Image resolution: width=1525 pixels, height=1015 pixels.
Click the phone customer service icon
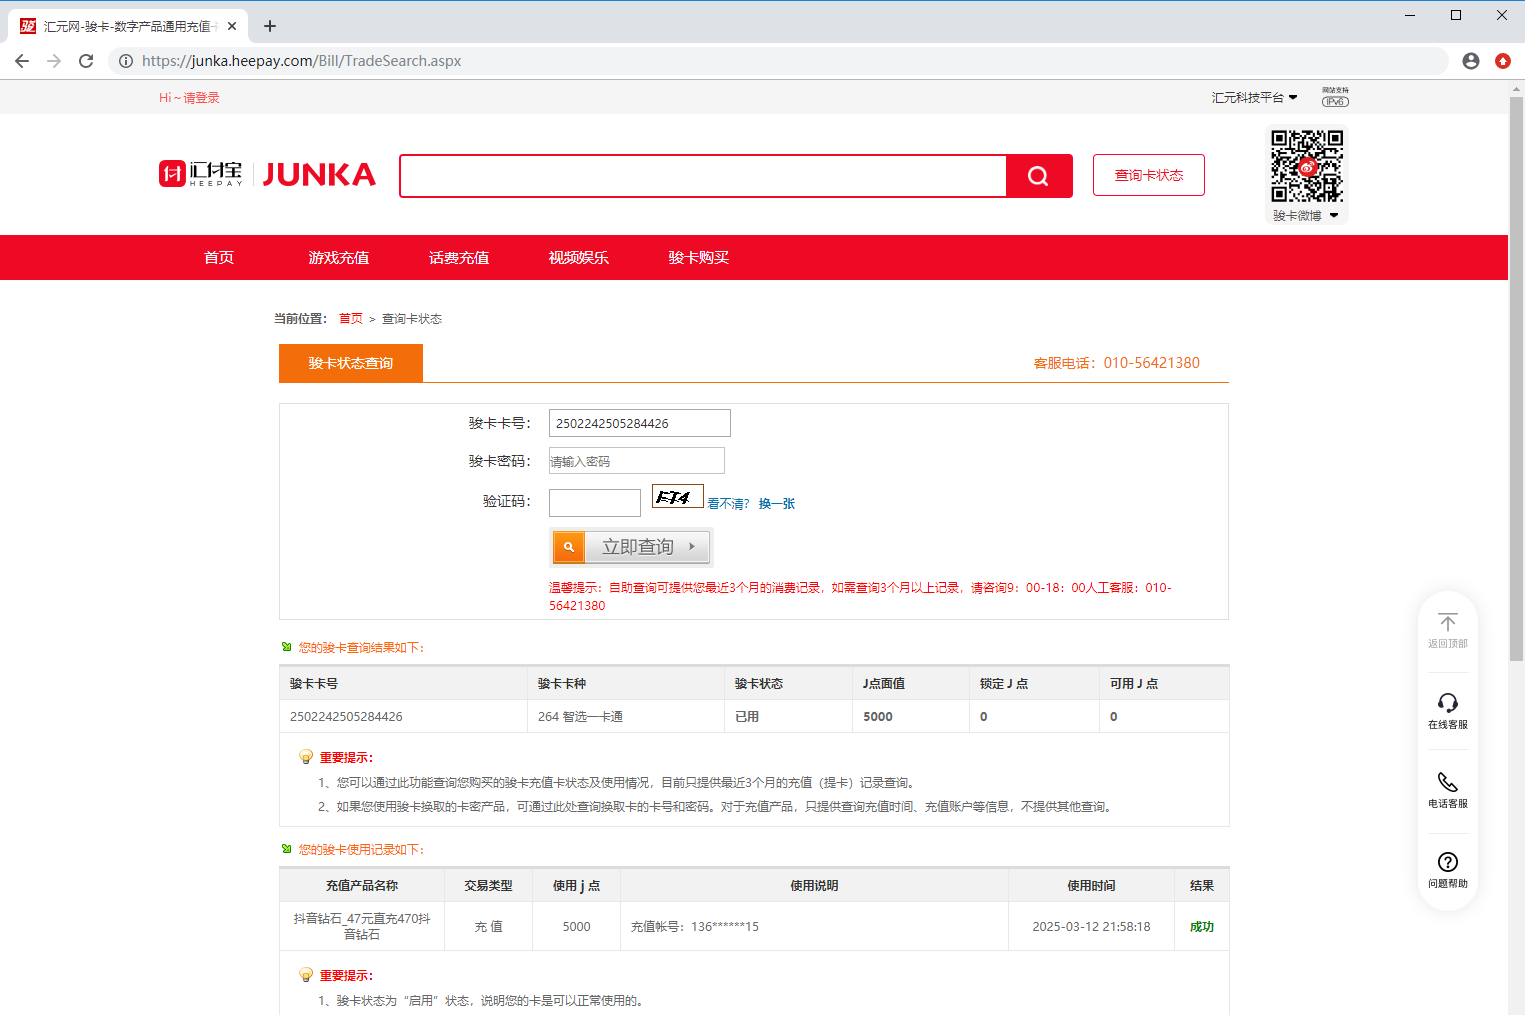point(1447,782)
